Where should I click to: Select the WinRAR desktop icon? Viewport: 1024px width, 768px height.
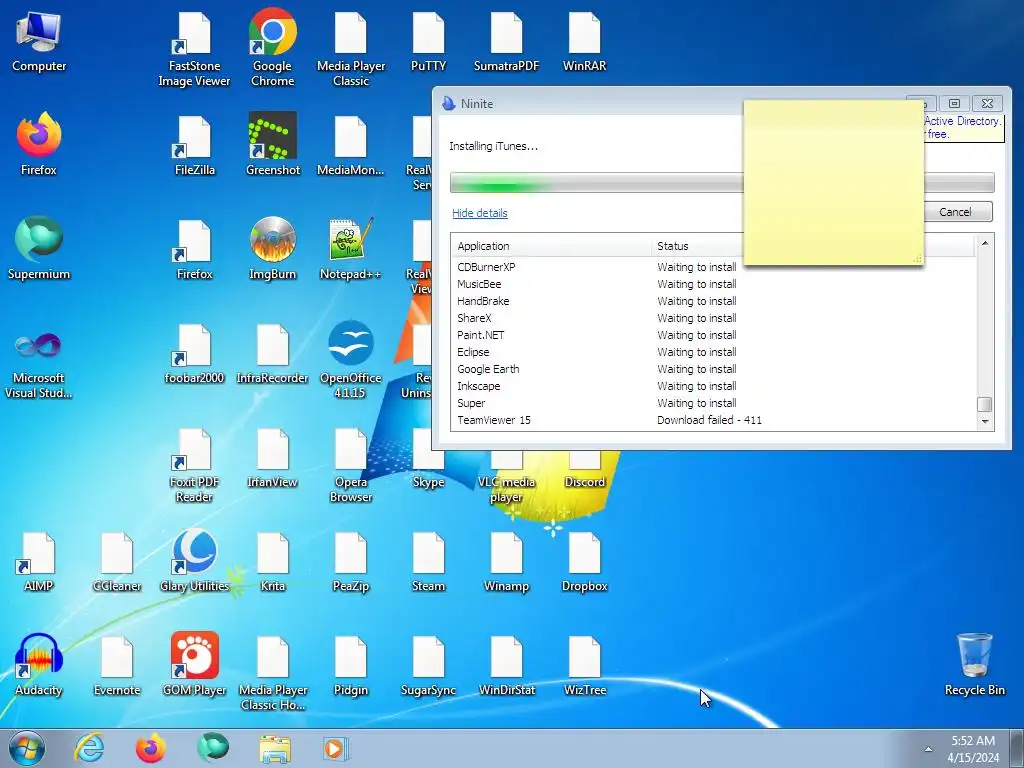point(584,42)
